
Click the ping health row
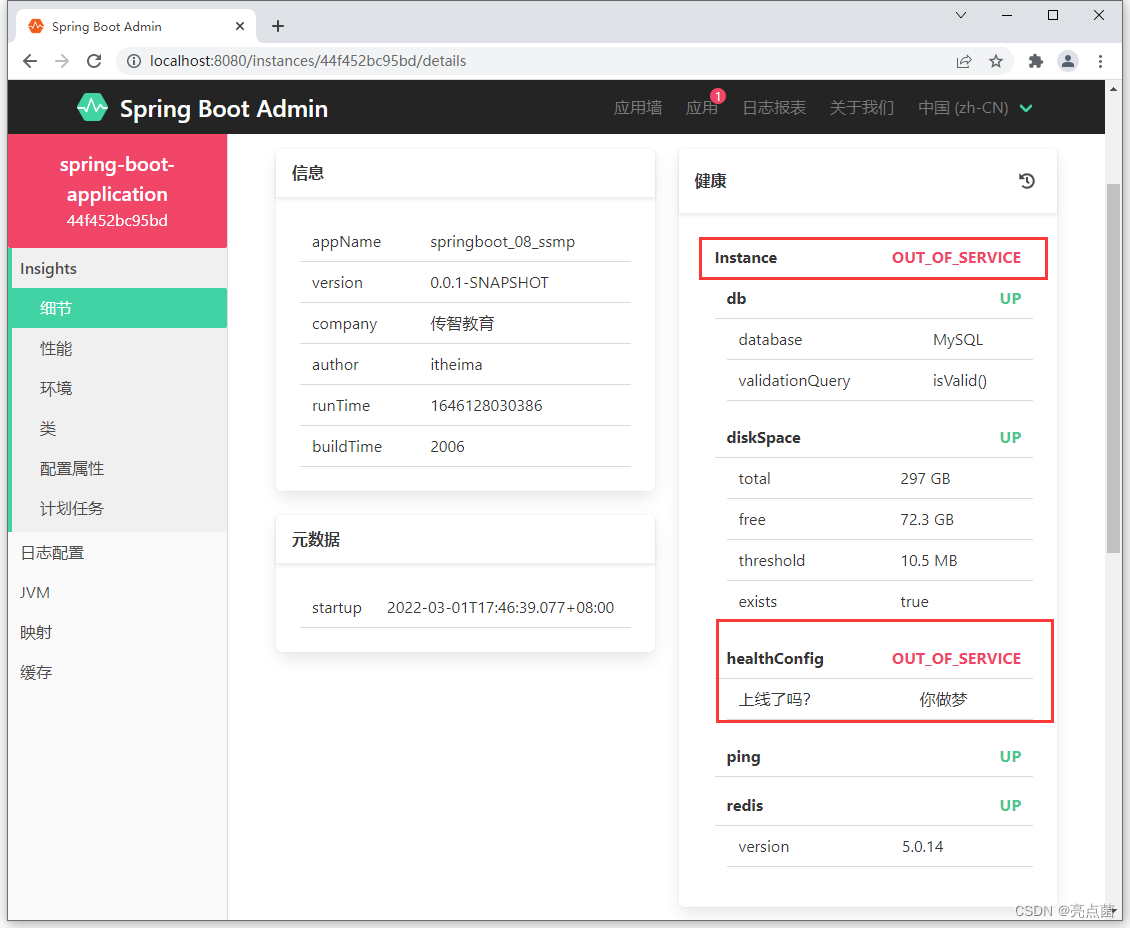[873, 757]
